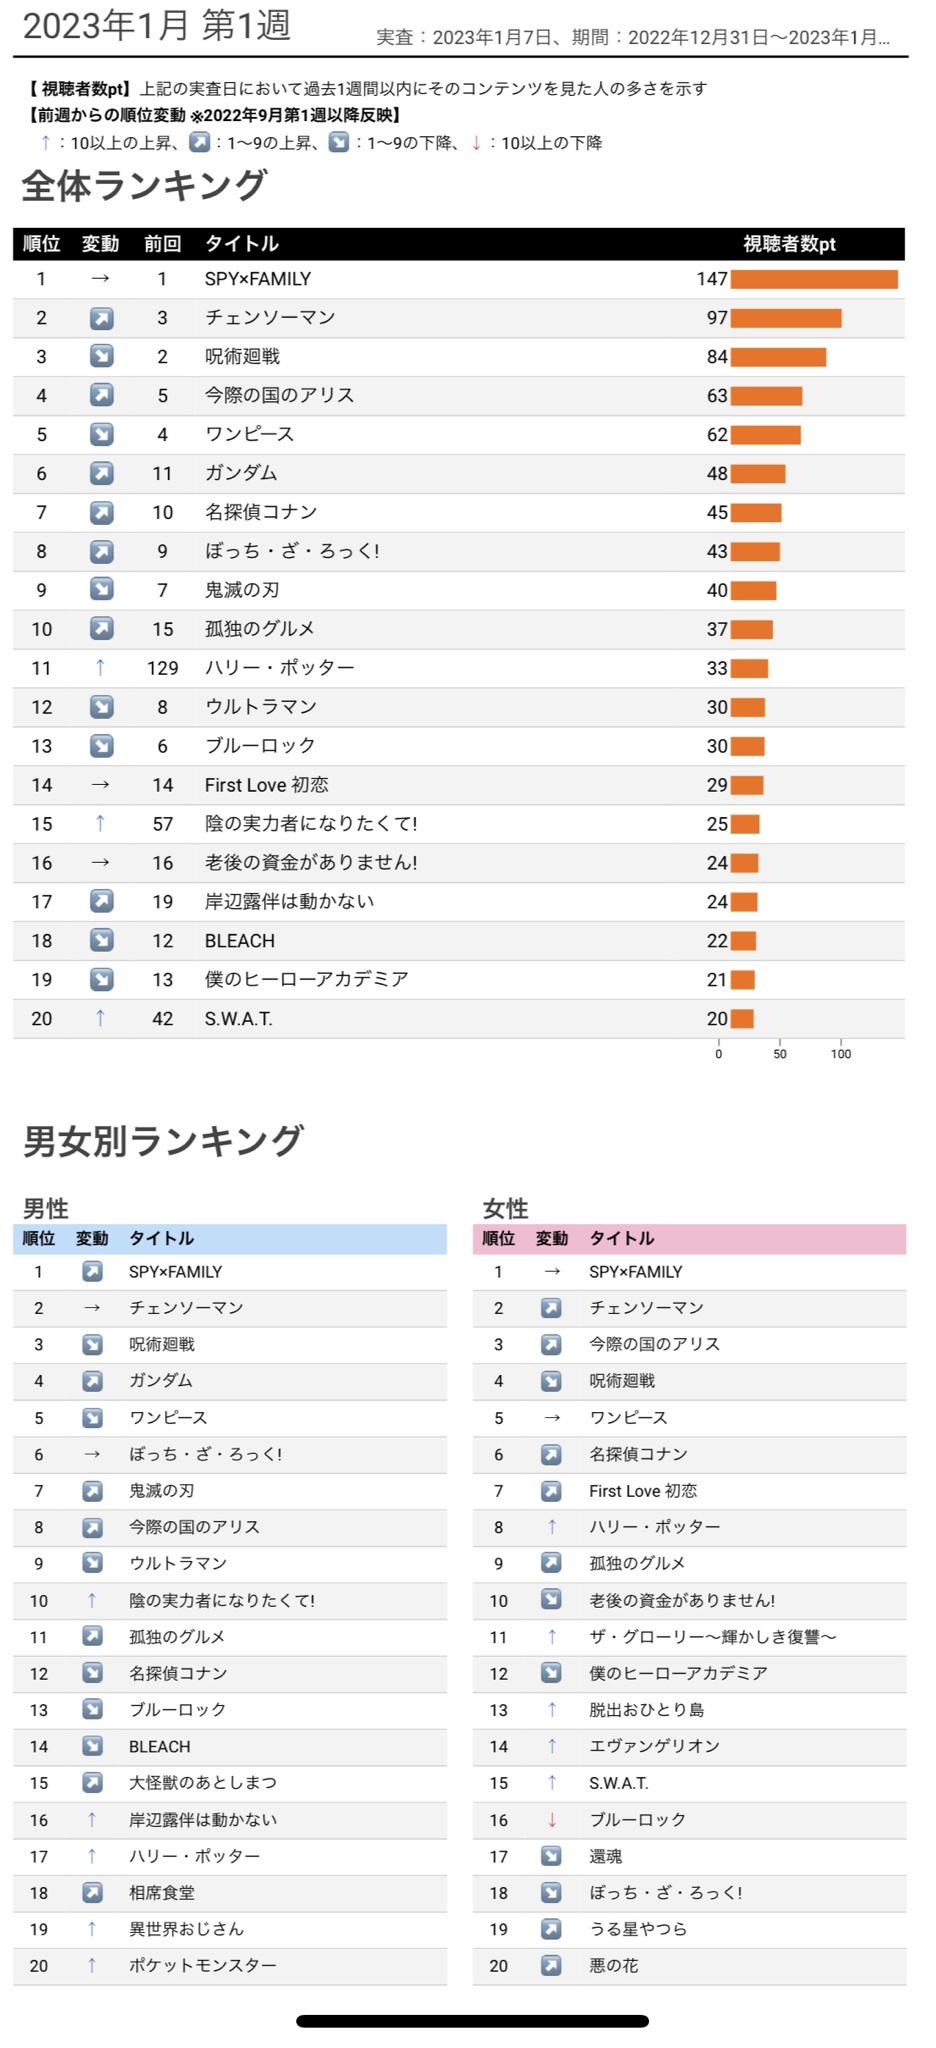Click the タイトル header in the overall ranking table

point(241,244)
